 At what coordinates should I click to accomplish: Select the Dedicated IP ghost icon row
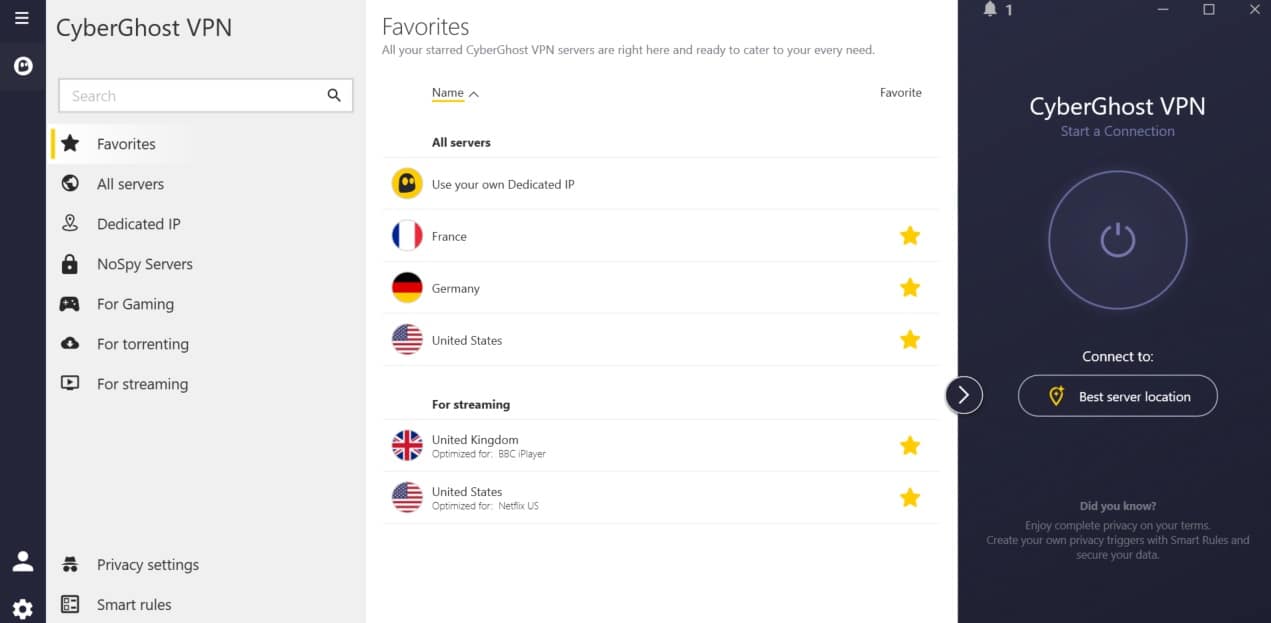660,184
